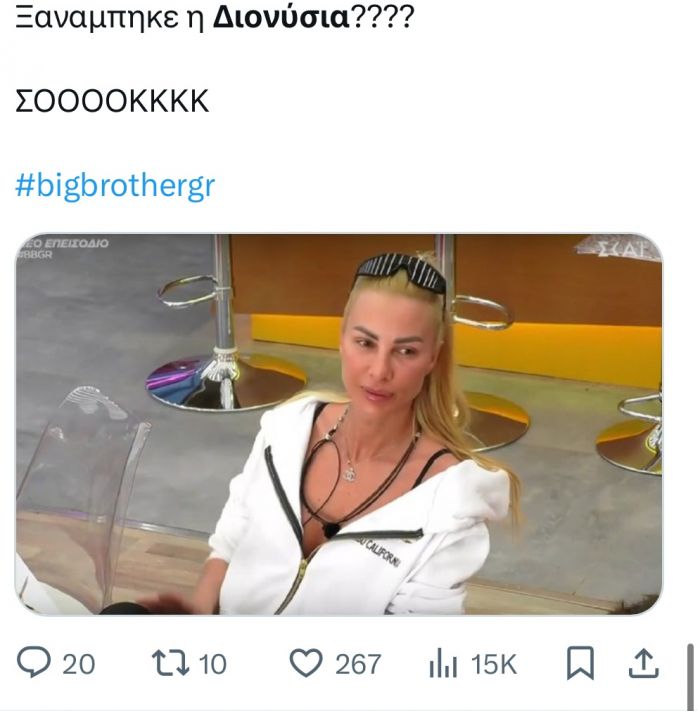Screen dimensions: 700x711
Task: Click the word Ξαναμπηκε in the tweet
Action: 97,19
